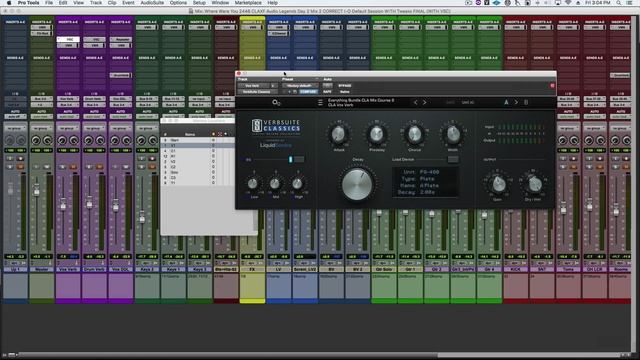
Task: Open Spotlight search in menu bar
Action: pos(619,3)
